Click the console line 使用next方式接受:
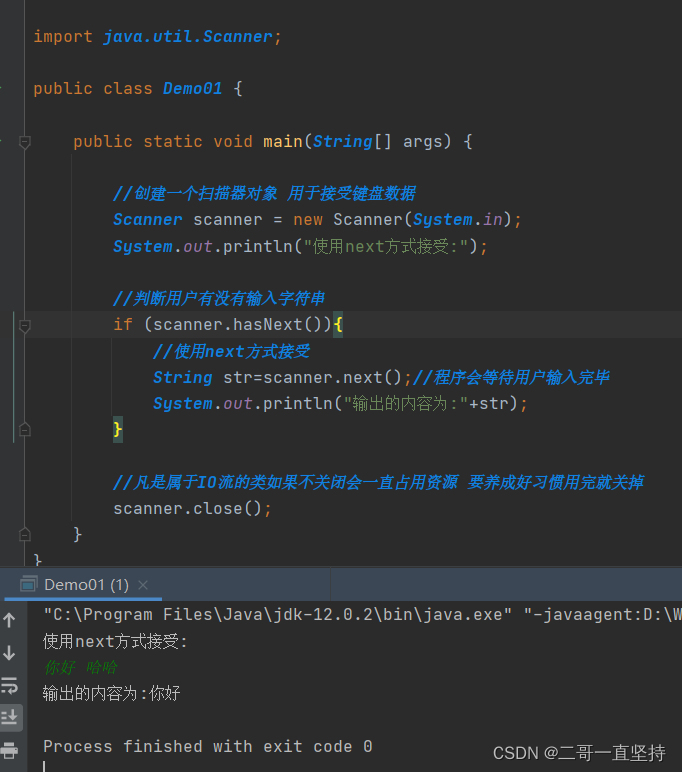Viewport: 682px width, 772px height. 115,641
